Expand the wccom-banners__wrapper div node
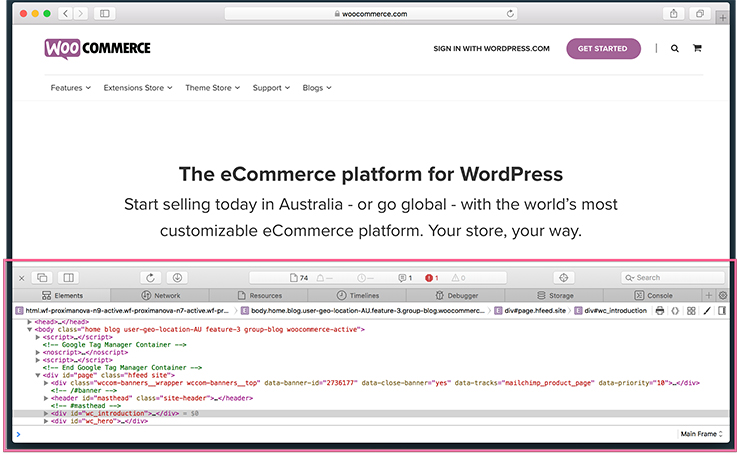Viewport: 740px width, 455px height. pyautogui.click(x=46, y=383)
